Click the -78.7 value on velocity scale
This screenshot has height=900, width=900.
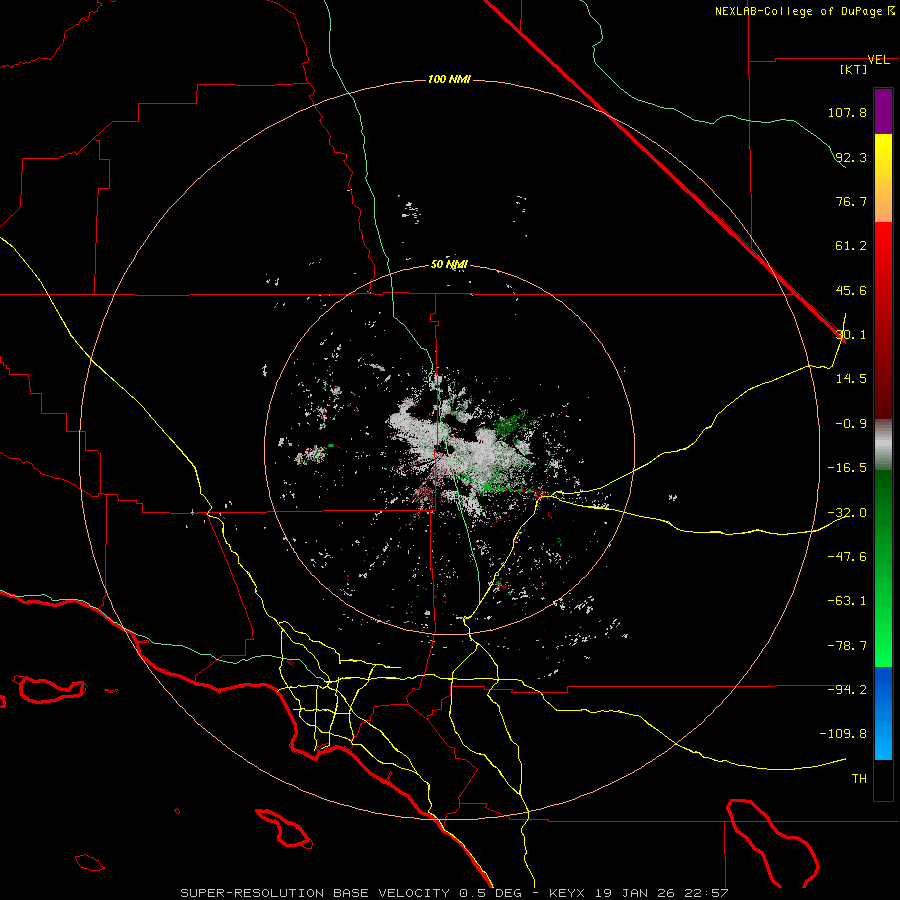[x=847, y=646]
